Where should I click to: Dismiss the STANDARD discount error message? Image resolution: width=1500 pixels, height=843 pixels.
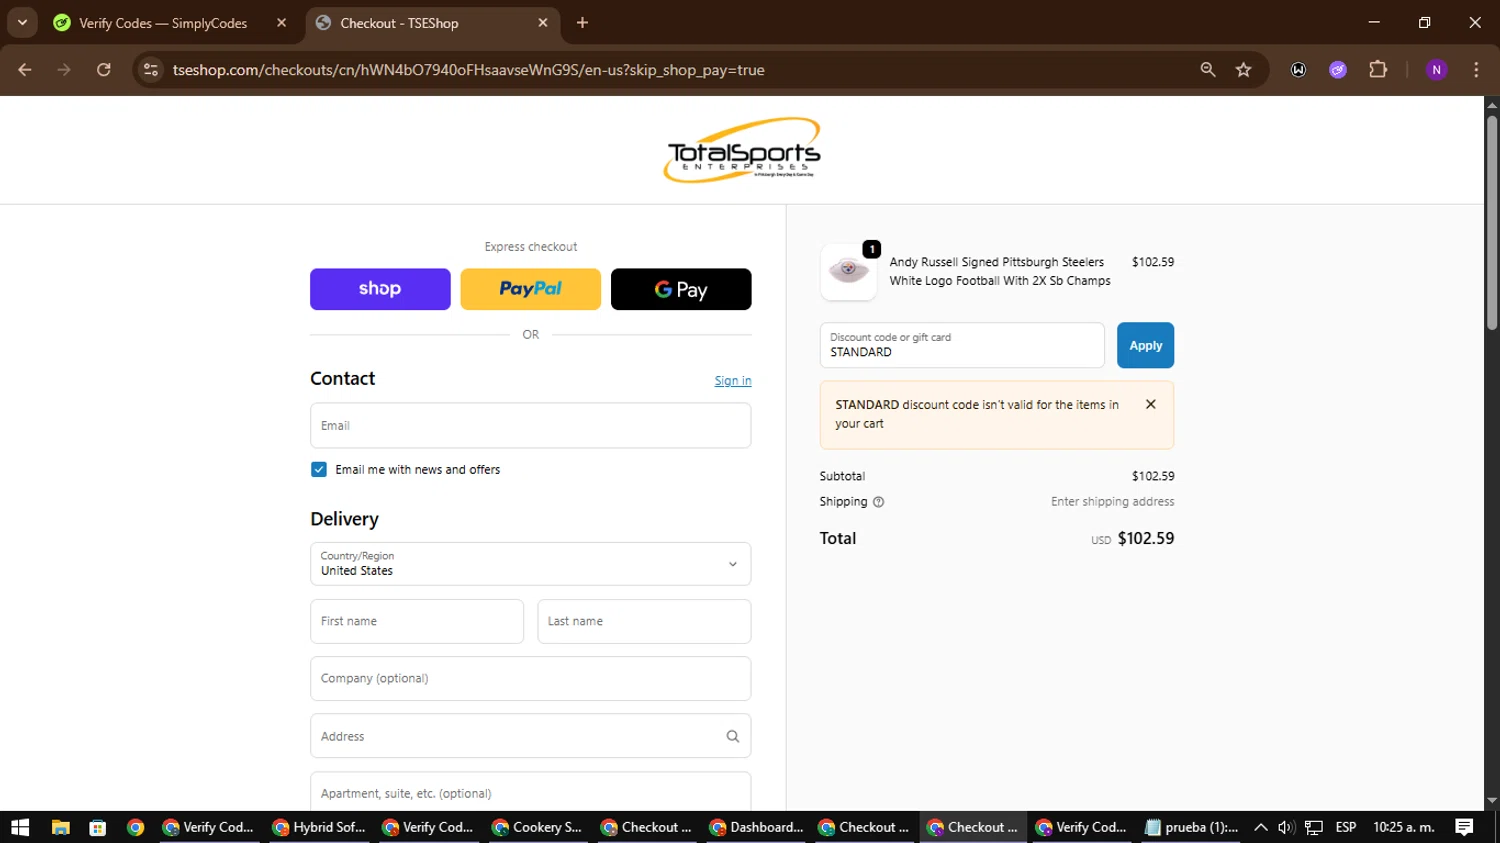pos(1151,405)
